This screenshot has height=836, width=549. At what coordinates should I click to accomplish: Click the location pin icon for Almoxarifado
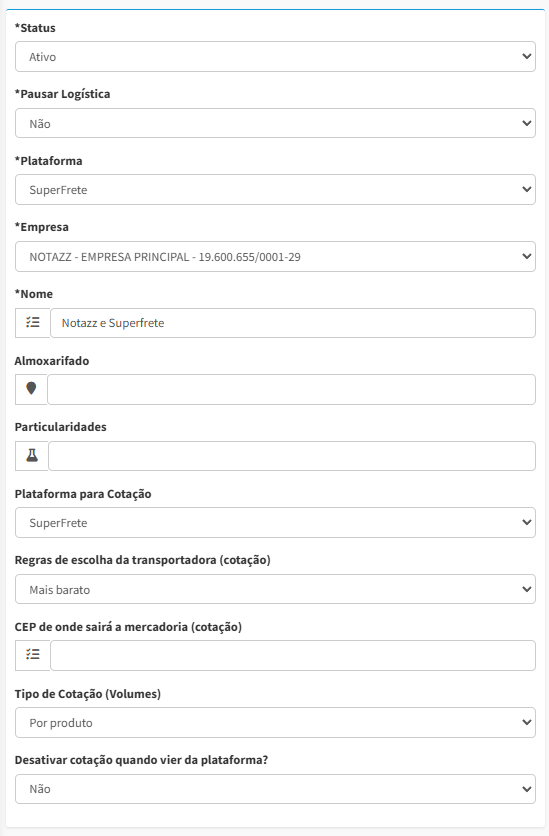[31, 389]
